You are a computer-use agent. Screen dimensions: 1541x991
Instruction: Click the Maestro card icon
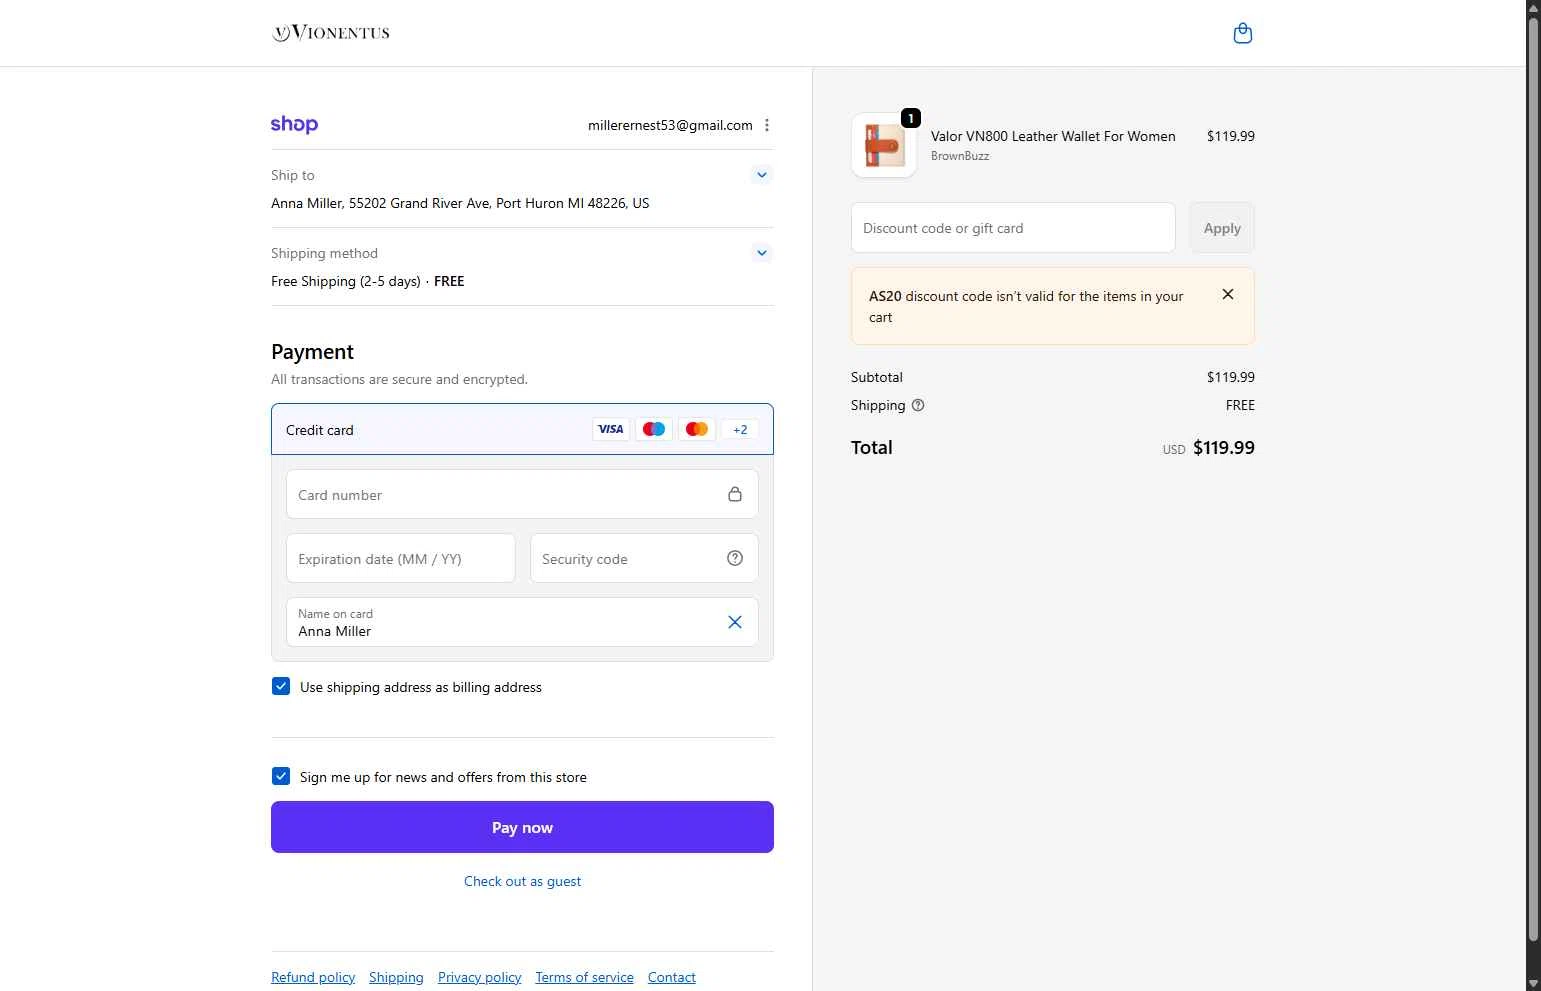point(654,429)
